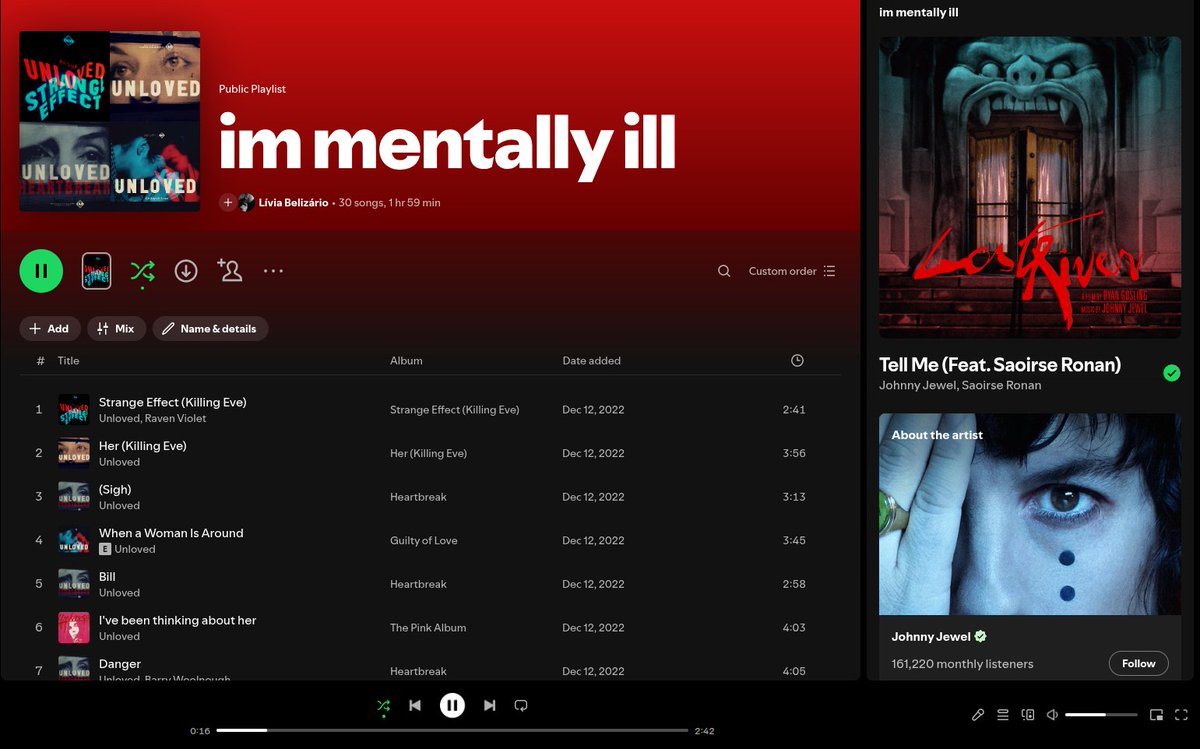Open Johnny Jewel's name in the artist card
Image resolution: width=1200 pixels, height=749 pixels.
click(932, 636)
